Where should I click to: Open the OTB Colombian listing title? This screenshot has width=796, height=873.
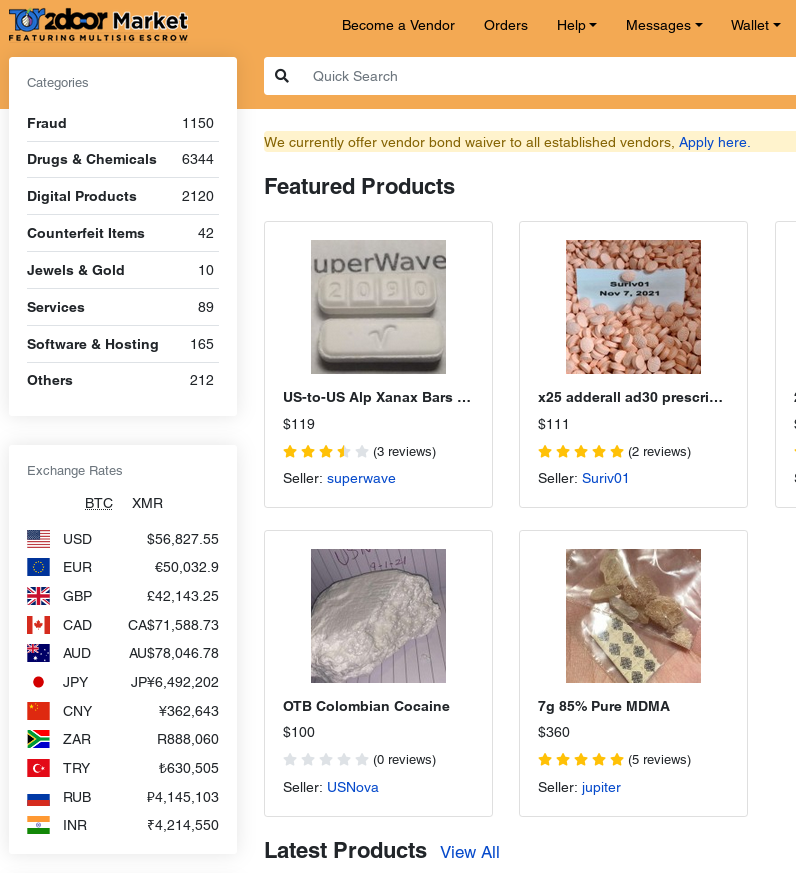tap(366, 706)
